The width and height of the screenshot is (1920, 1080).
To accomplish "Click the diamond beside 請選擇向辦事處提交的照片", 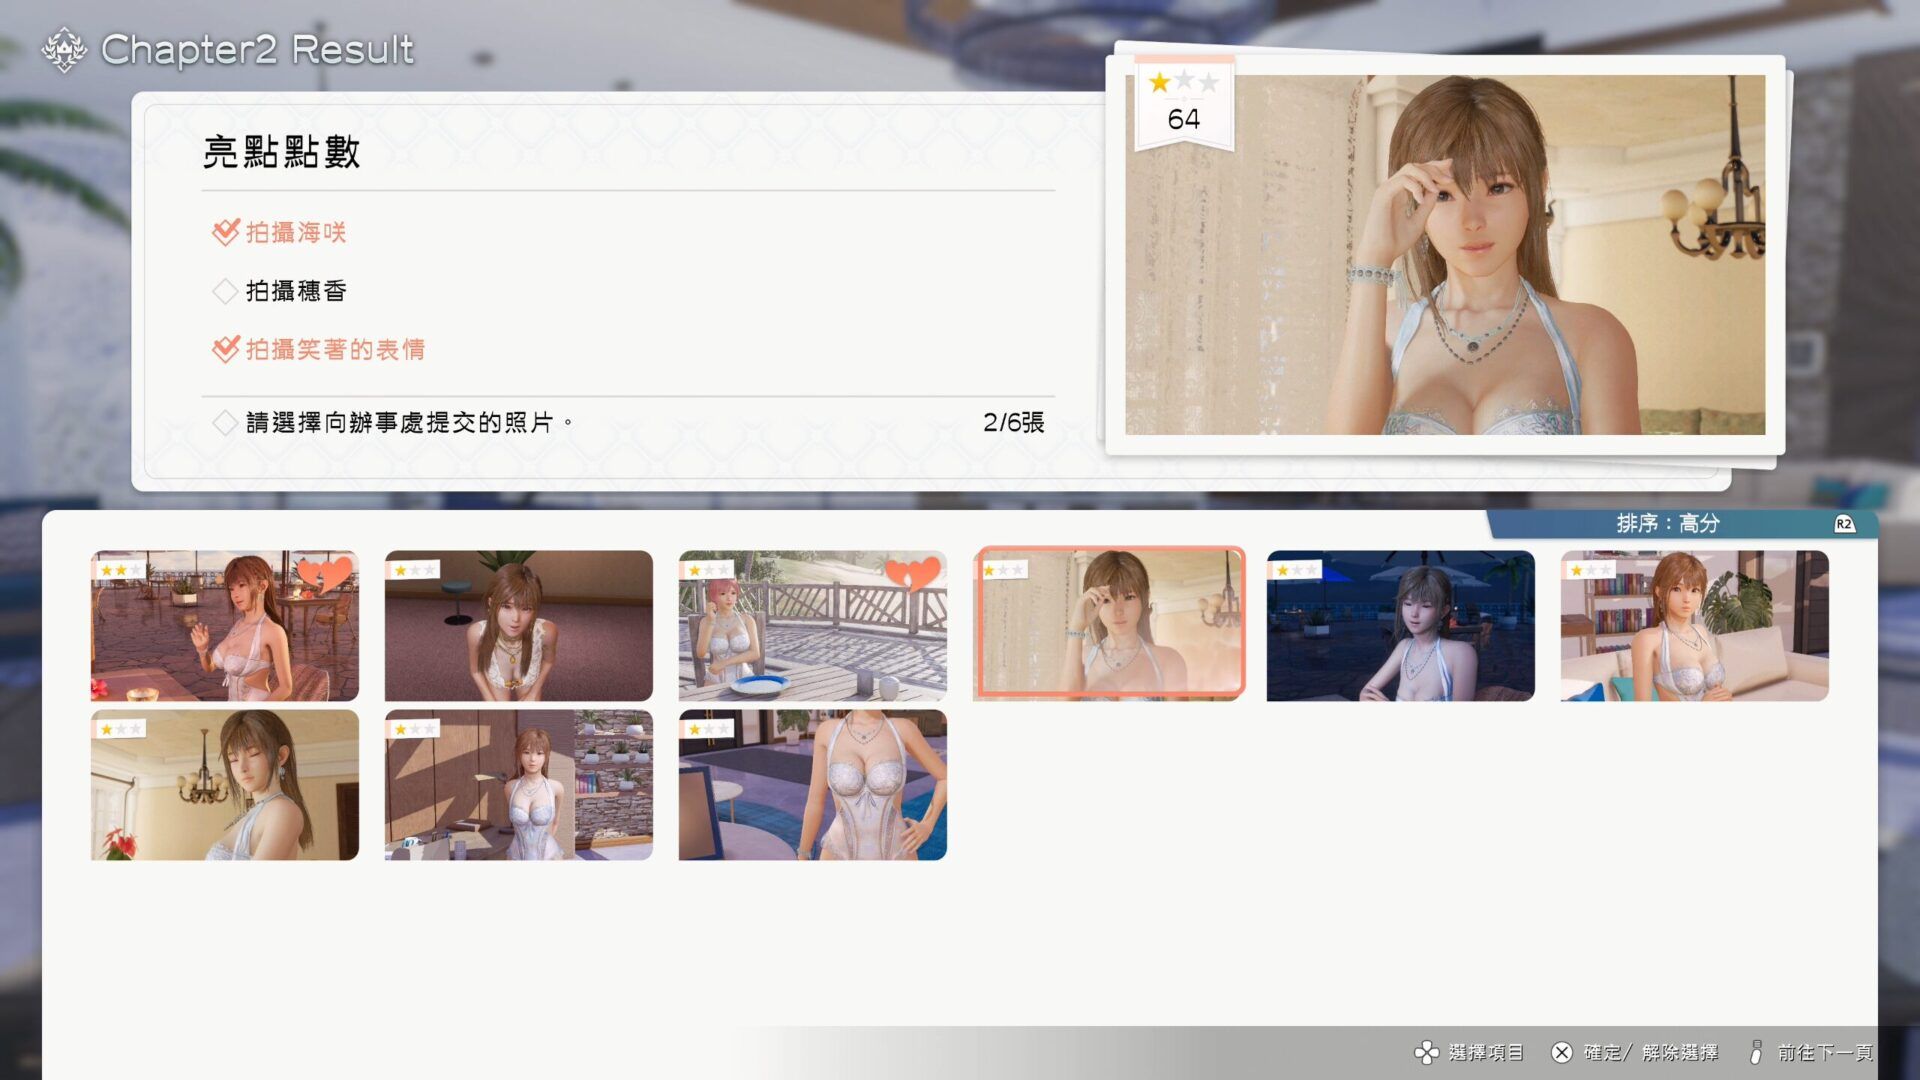I will pyautogui.click(x=225, y=422).
